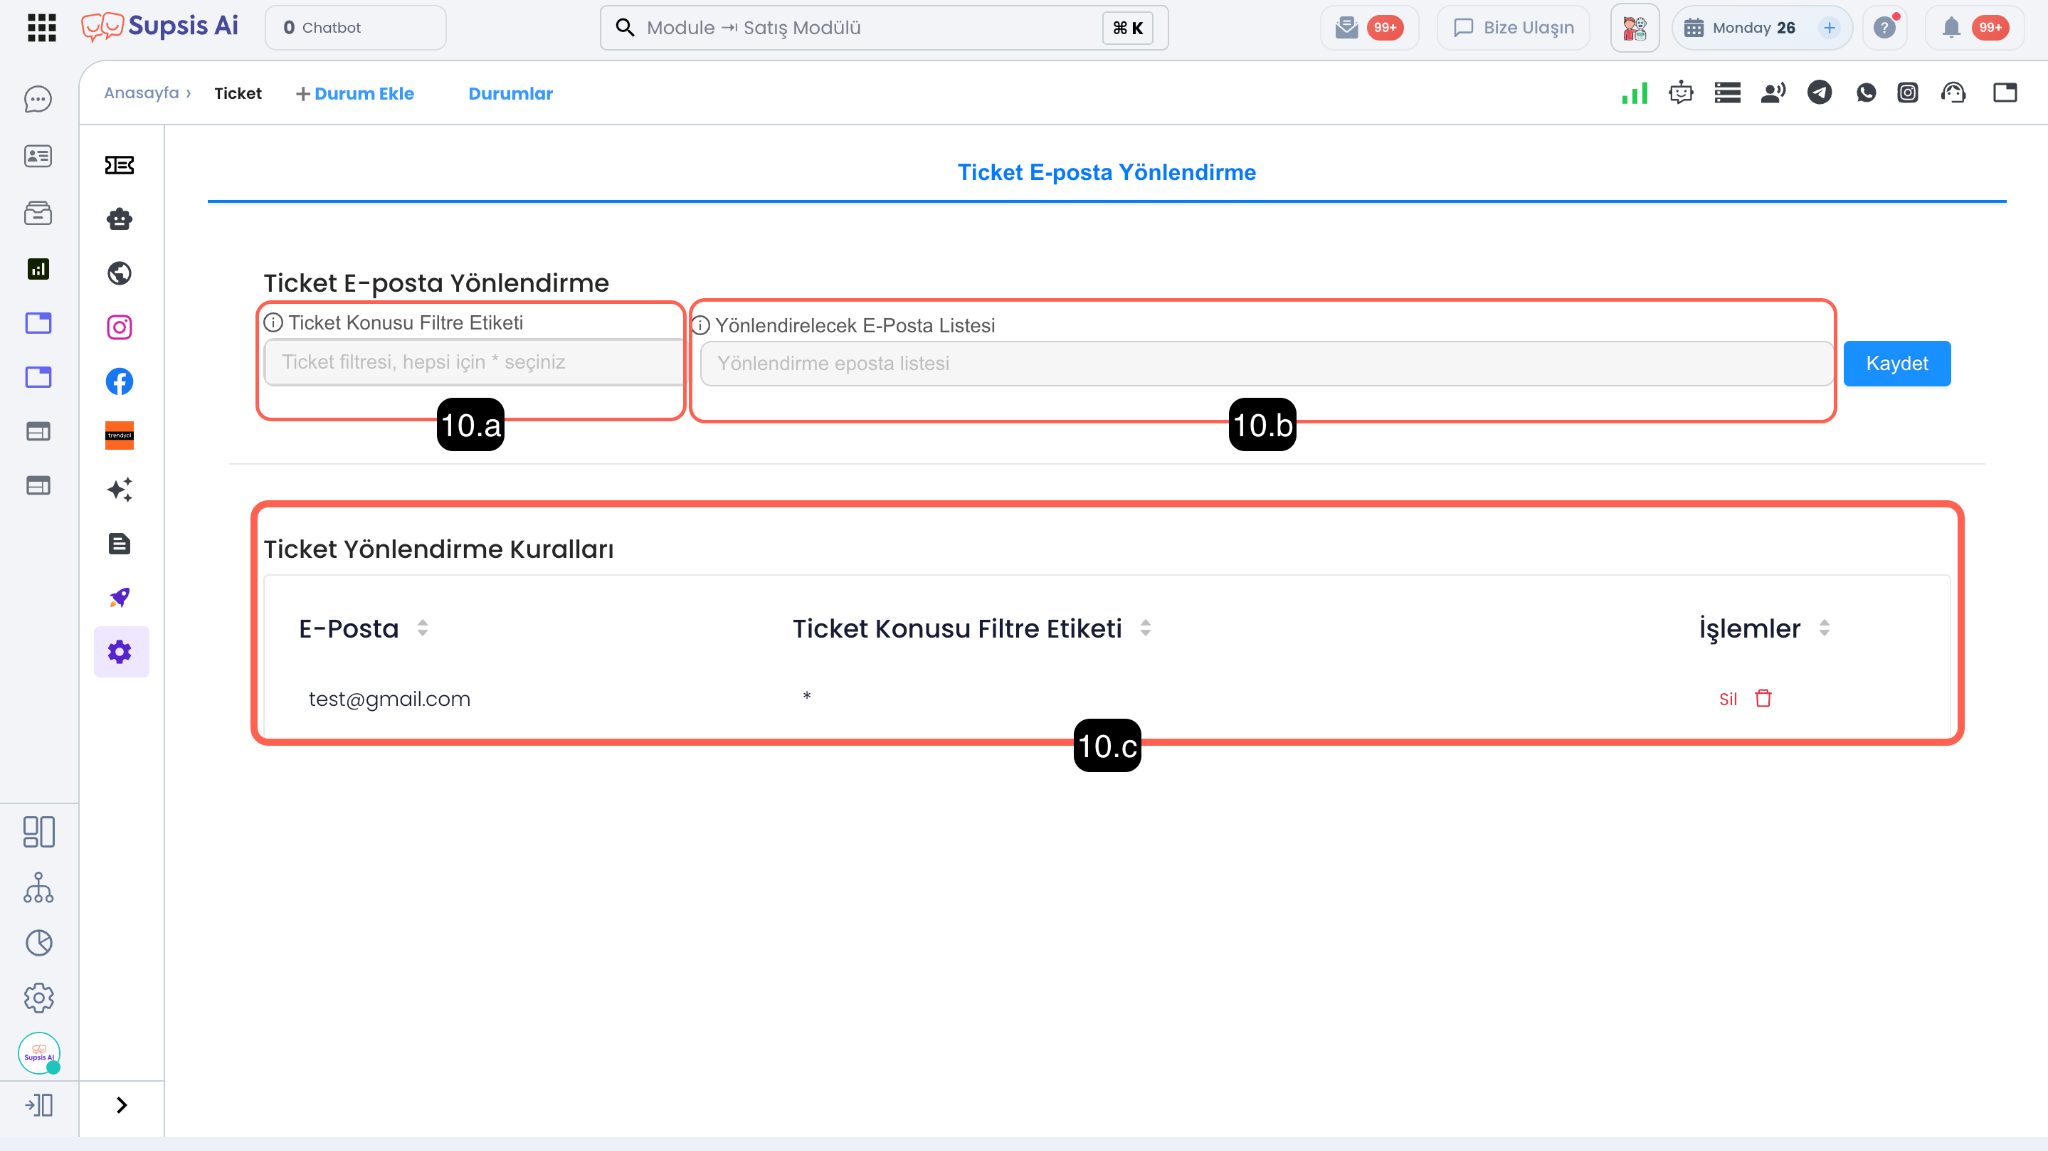The image size is (2048, 1151).
Task: Click the Telegram icon in top toolbar
Action: [x=1819, y=93]
